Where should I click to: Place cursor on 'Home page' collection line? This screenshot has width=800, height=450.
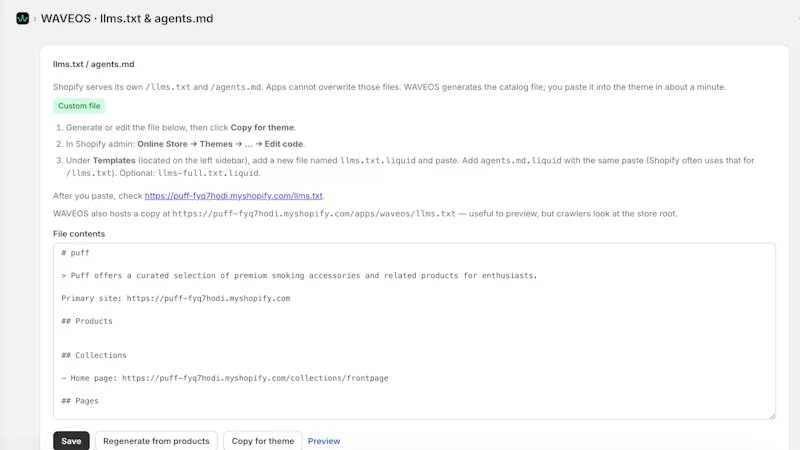coord(224,378)
